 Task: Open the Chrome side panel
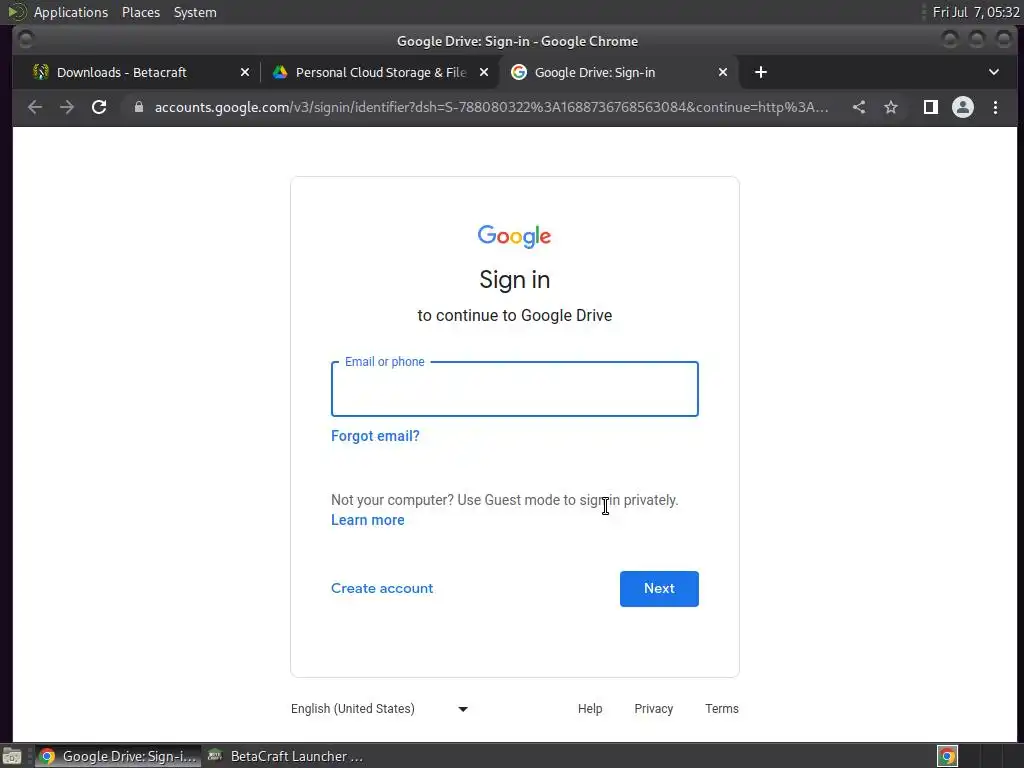tap(931, 107)
